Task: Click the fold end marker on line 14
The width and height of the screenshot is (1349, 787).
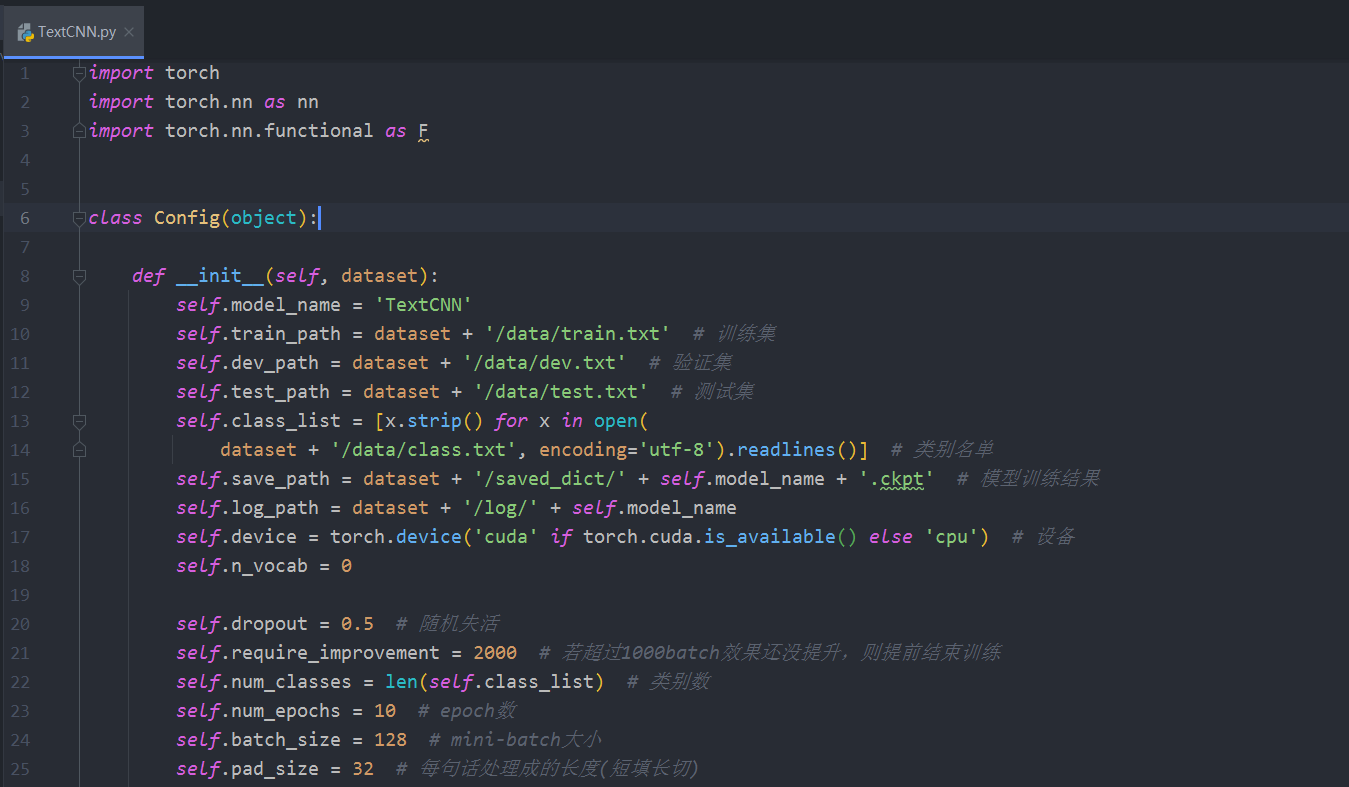Action: 79,450
